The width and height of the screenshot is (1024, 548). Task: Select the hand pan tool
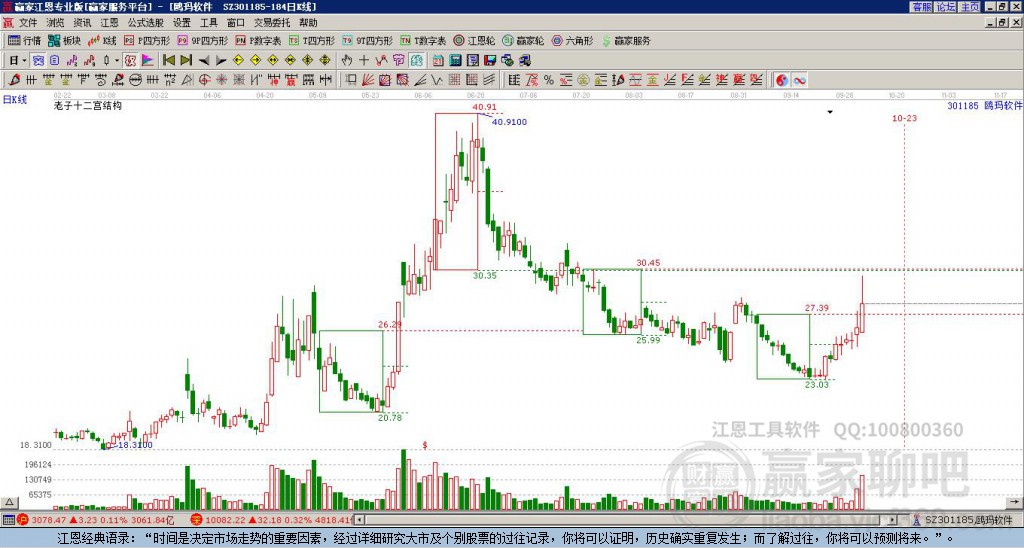[x=347, y=61]
